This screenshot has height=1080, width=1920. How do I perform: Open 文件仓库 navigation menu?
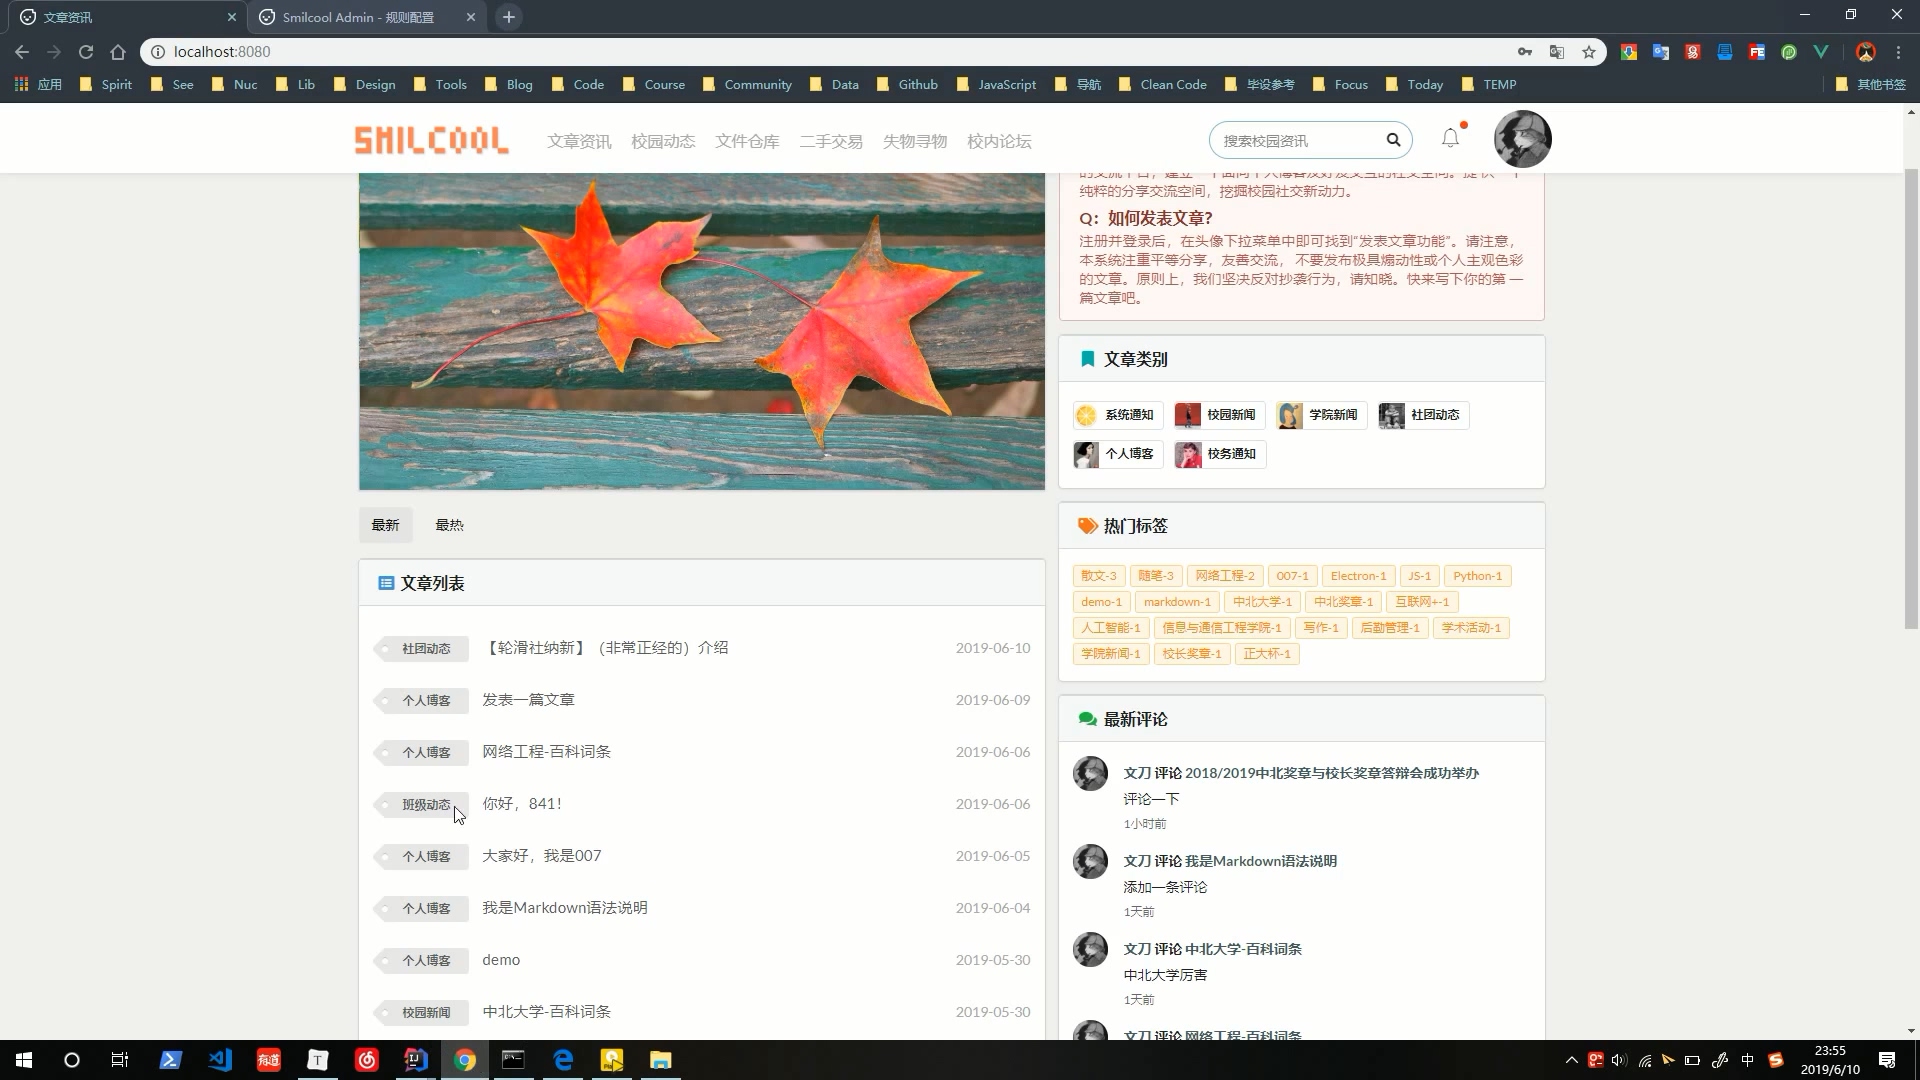coord(747,141)
